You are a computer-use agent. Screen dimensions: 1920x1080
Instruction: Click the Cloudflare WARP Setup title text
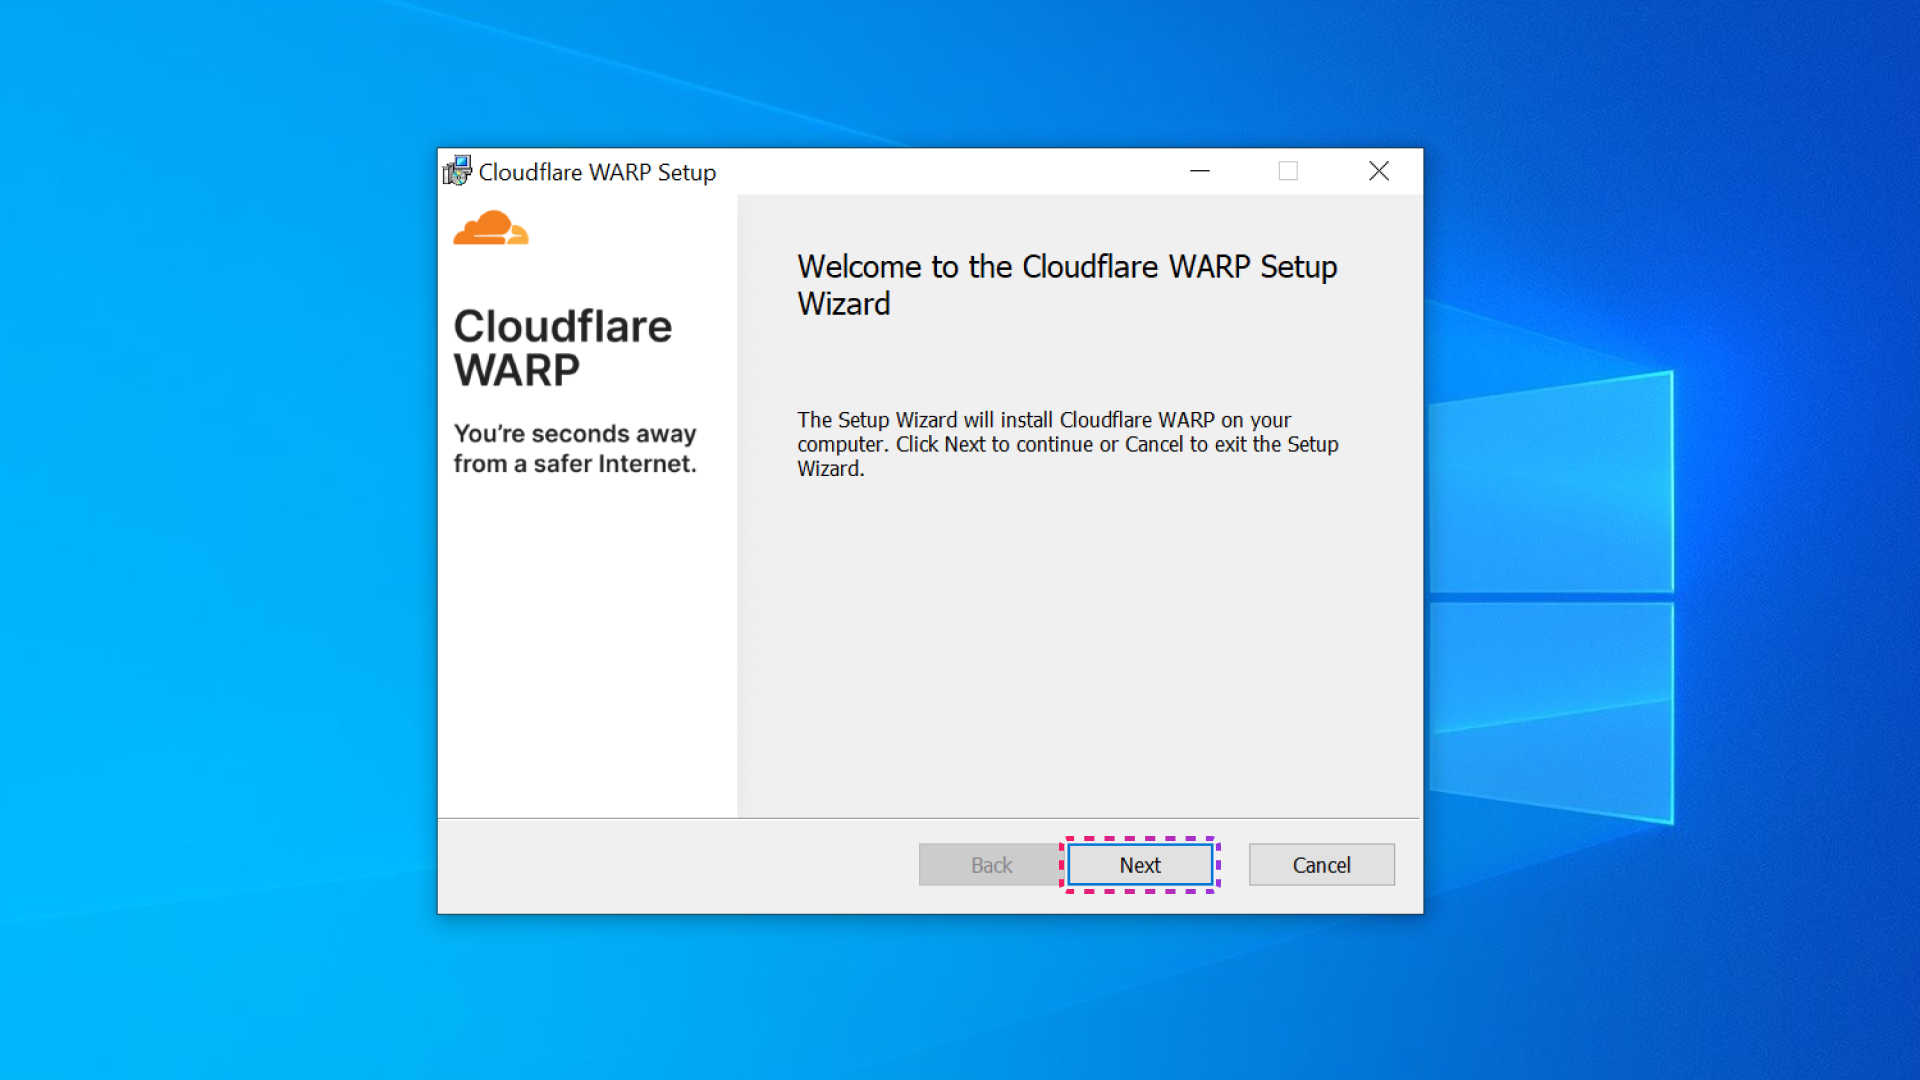(x=596, y=172)
